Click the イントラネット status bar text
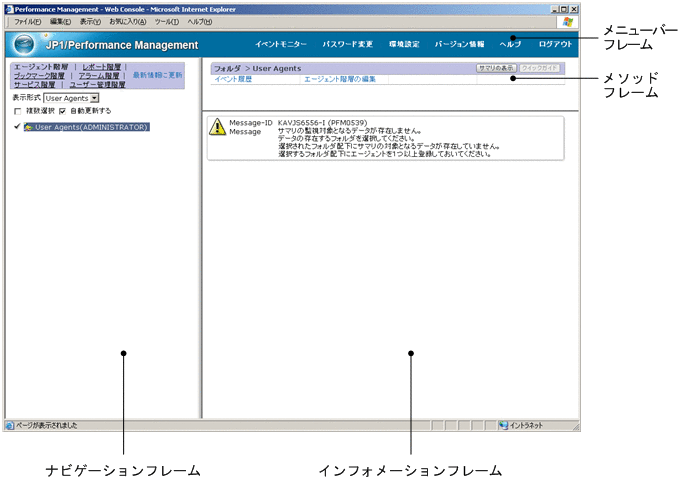The height and width of the screenshot is (483, 680). click(526, 425)
